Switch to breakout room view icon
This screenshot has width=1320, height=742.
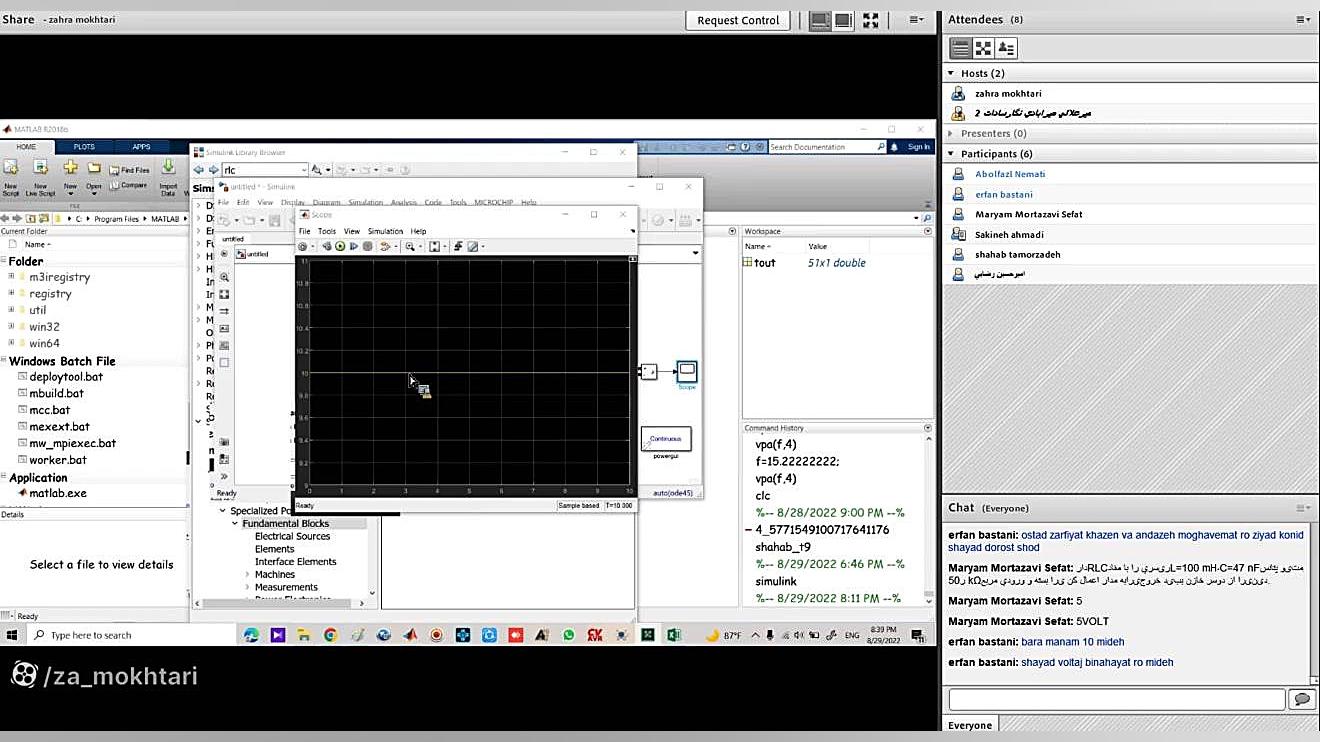click(x=983, y=48)
